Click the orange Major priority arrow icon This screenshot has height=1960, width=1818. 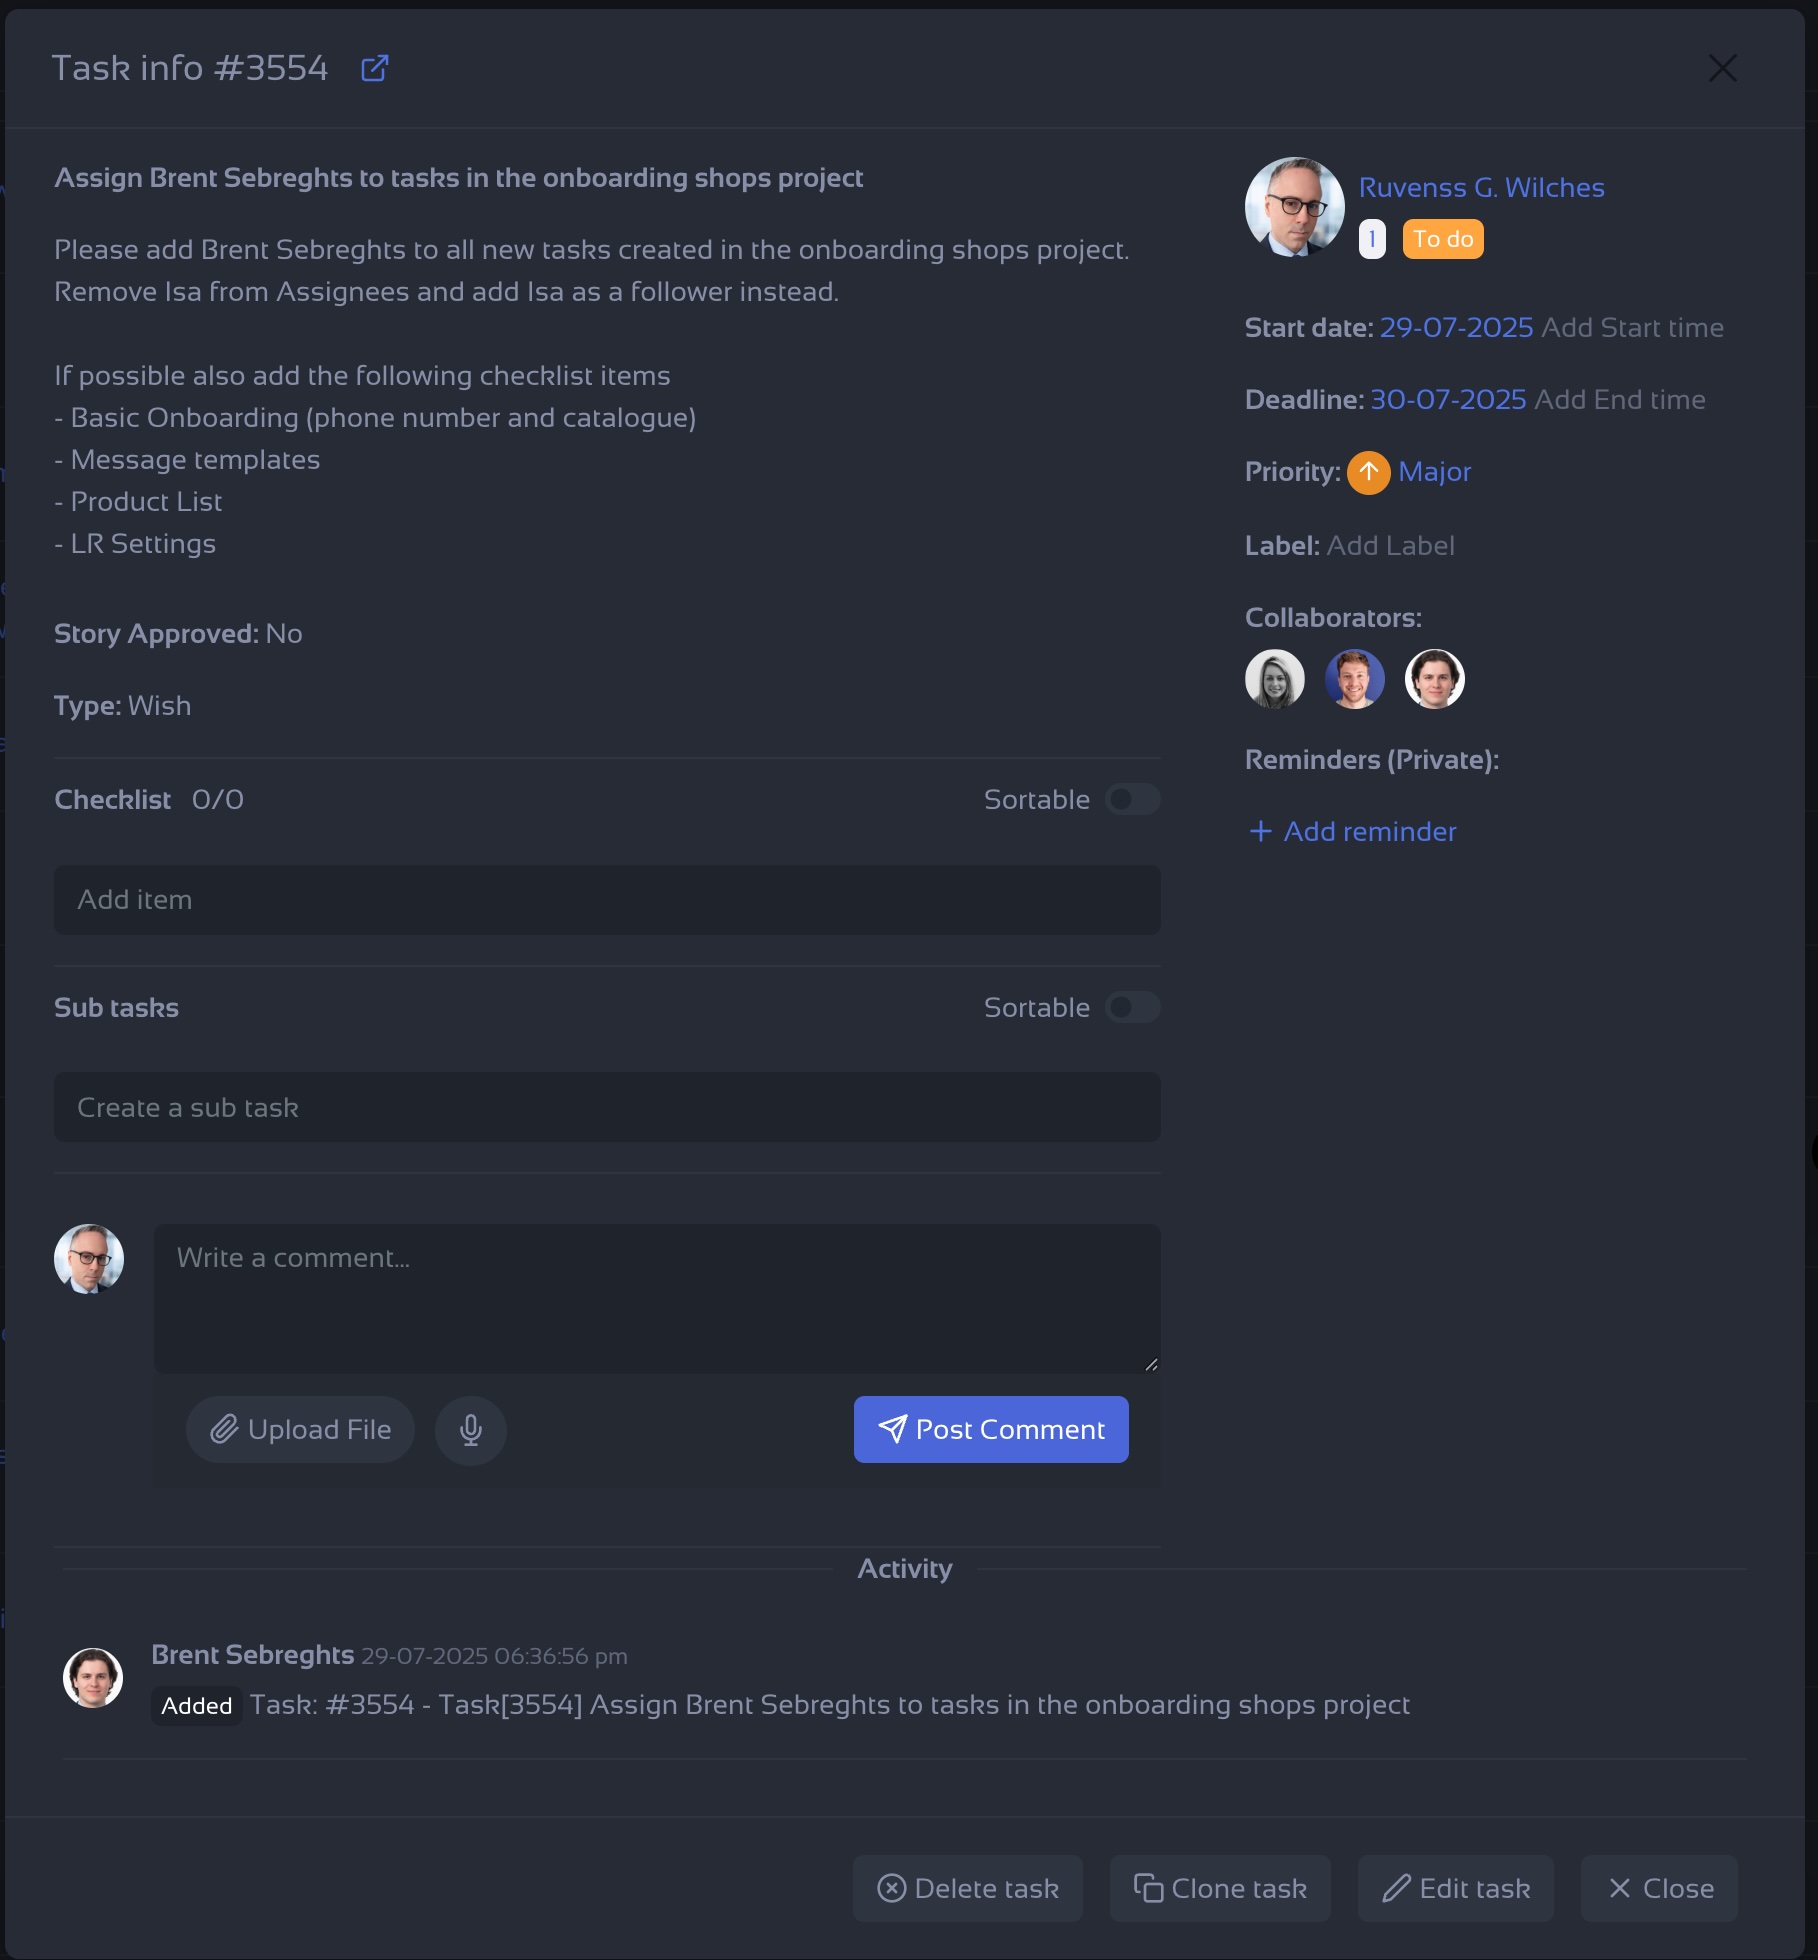1368,472
